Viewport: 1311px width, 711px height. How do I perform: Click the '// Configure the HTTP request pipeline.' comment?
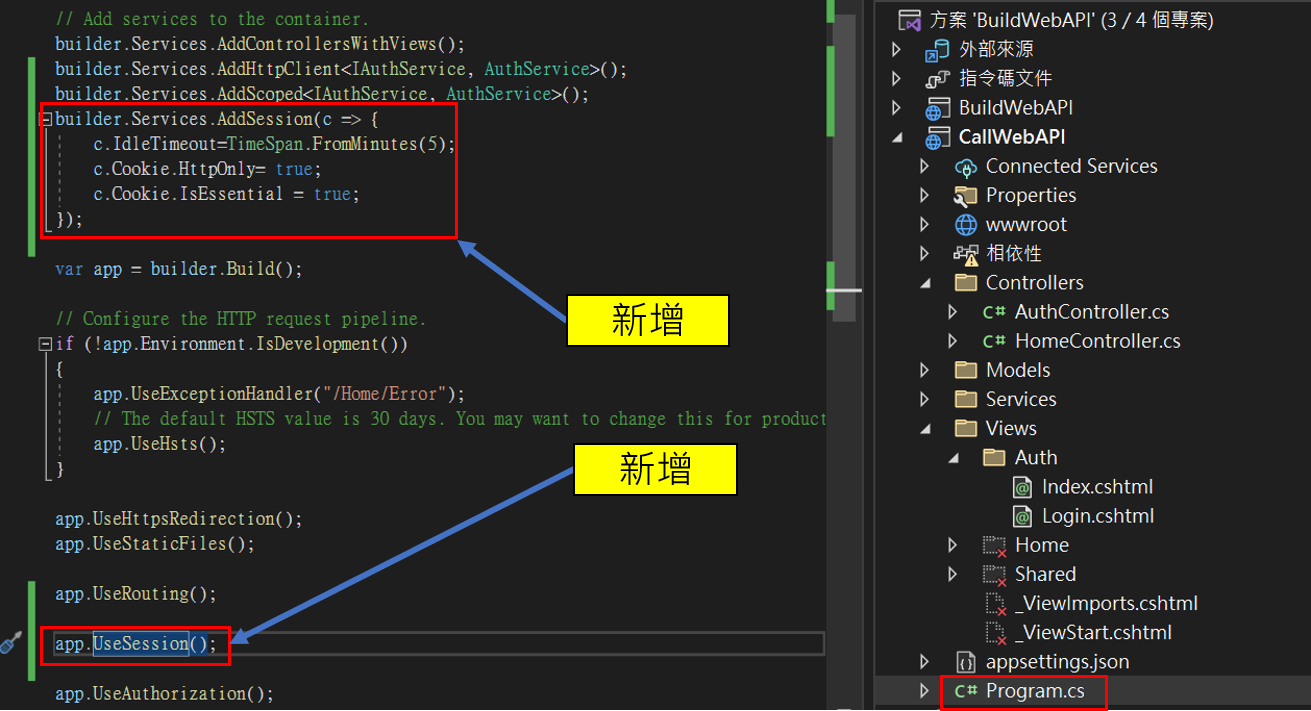point(240,319)
